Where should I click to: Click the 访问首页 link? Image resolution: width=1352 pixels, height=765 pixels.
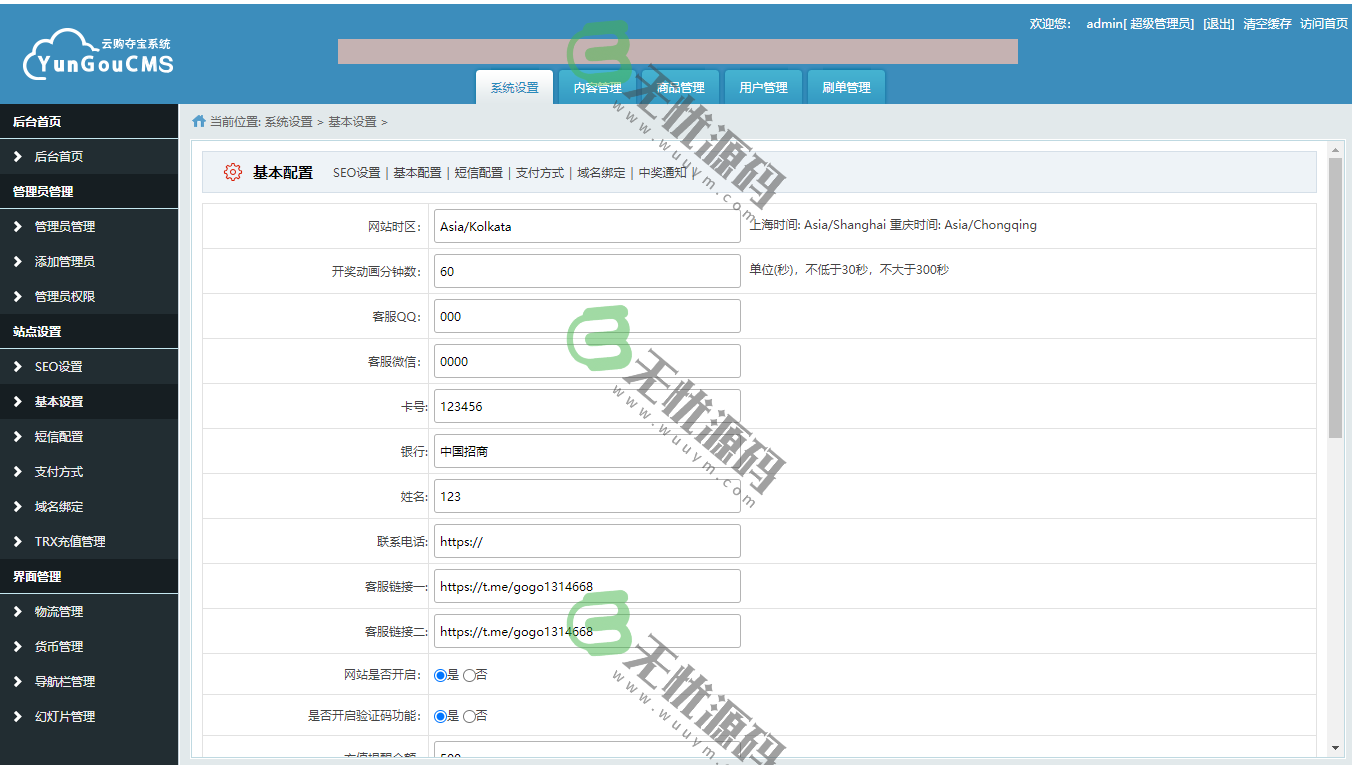[1322, 23]
